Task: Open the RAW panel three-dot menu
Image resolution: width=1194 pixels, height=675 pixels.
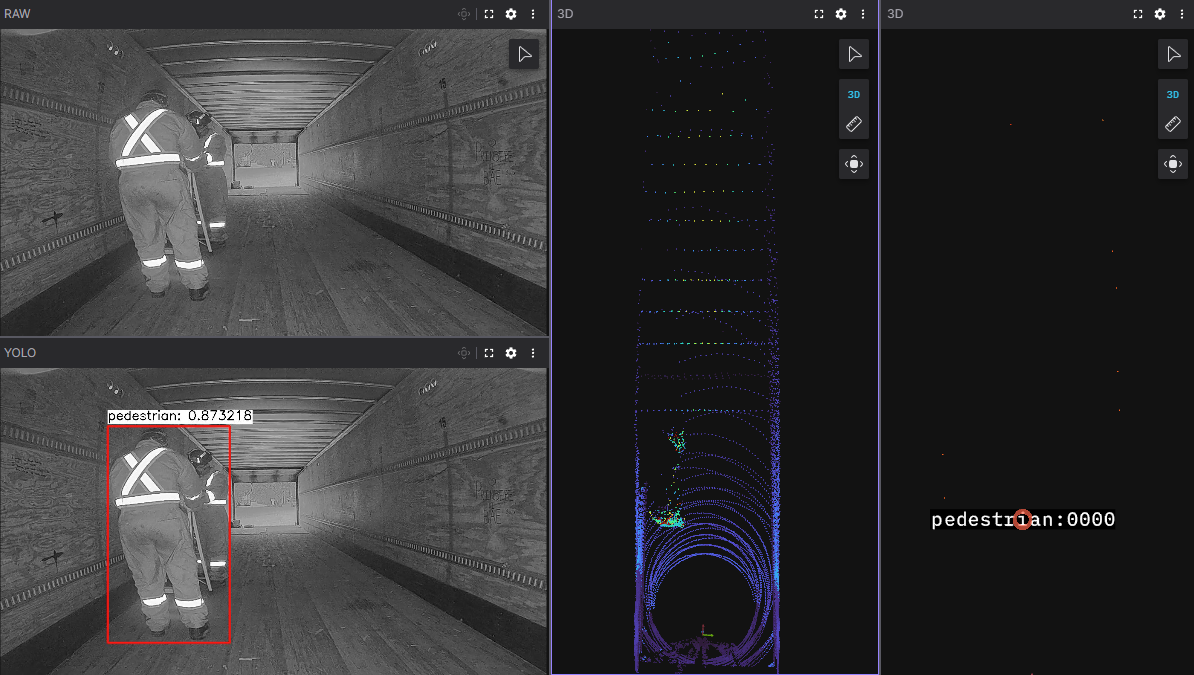Action: [x=533, y=14]
